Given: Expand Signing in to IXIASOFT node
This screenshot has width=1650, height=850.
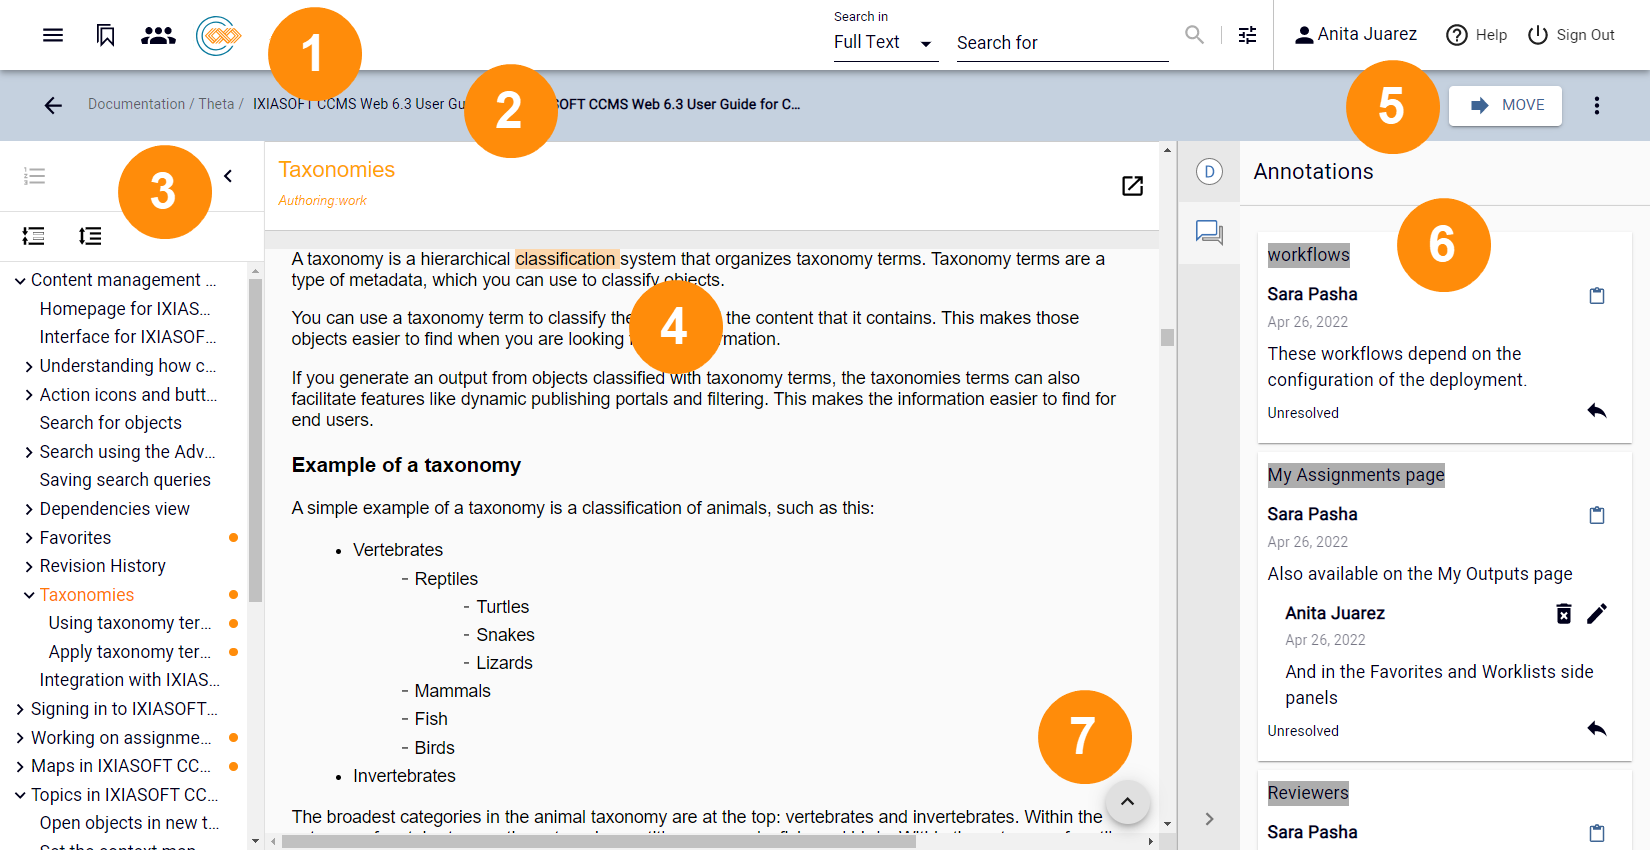Looking at the screenshot, I should (x=20, y=710).
